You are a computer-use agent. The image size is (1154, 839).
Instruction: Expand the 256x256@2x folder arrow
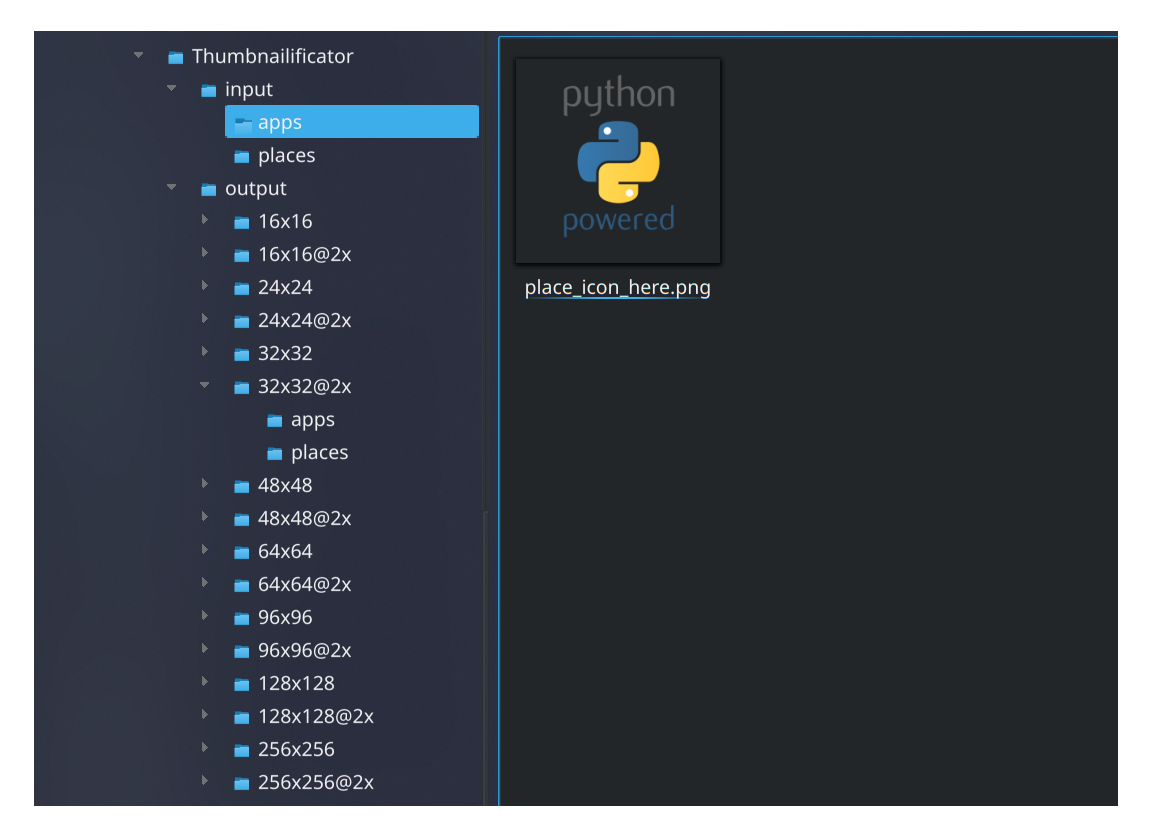coord(205,782)
